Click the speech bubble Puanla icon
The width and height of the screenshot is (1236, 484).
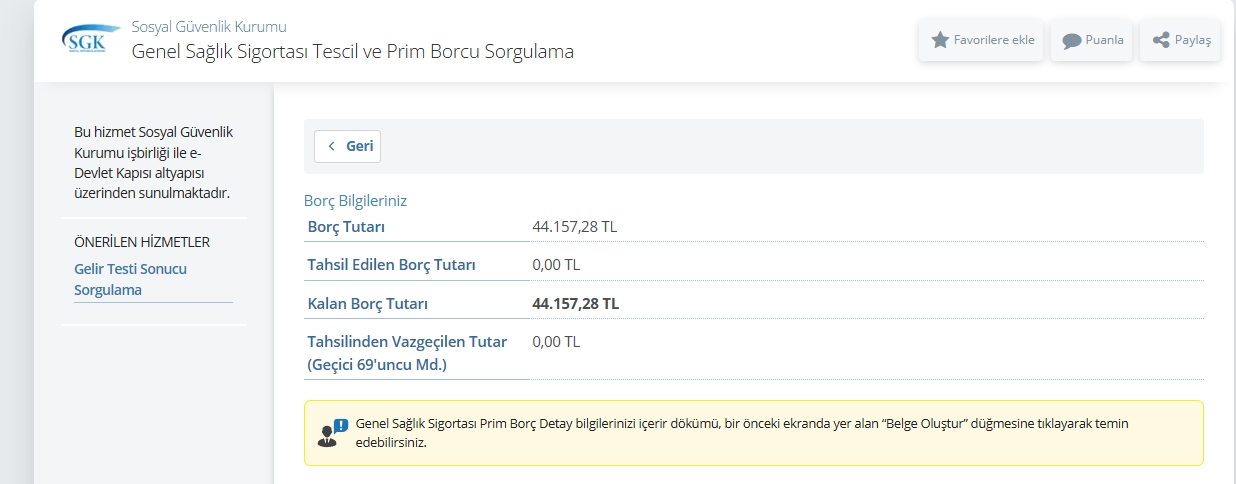point(1072,41)
